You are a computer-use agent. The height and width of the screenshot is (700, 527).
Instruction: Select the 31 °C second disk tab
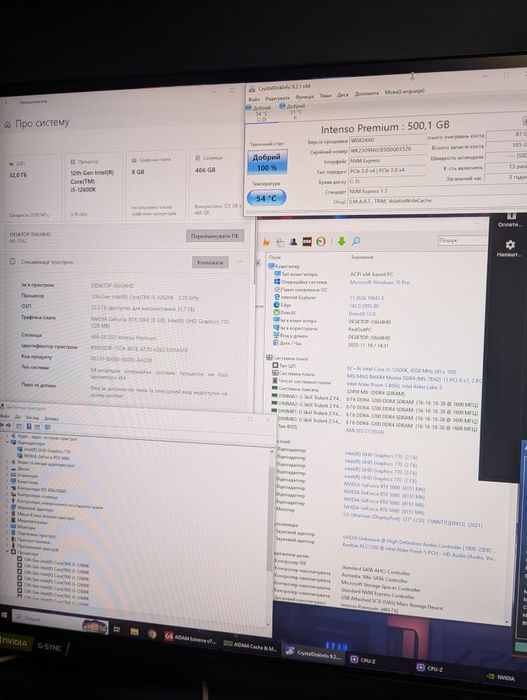click(x=293, y=111)
